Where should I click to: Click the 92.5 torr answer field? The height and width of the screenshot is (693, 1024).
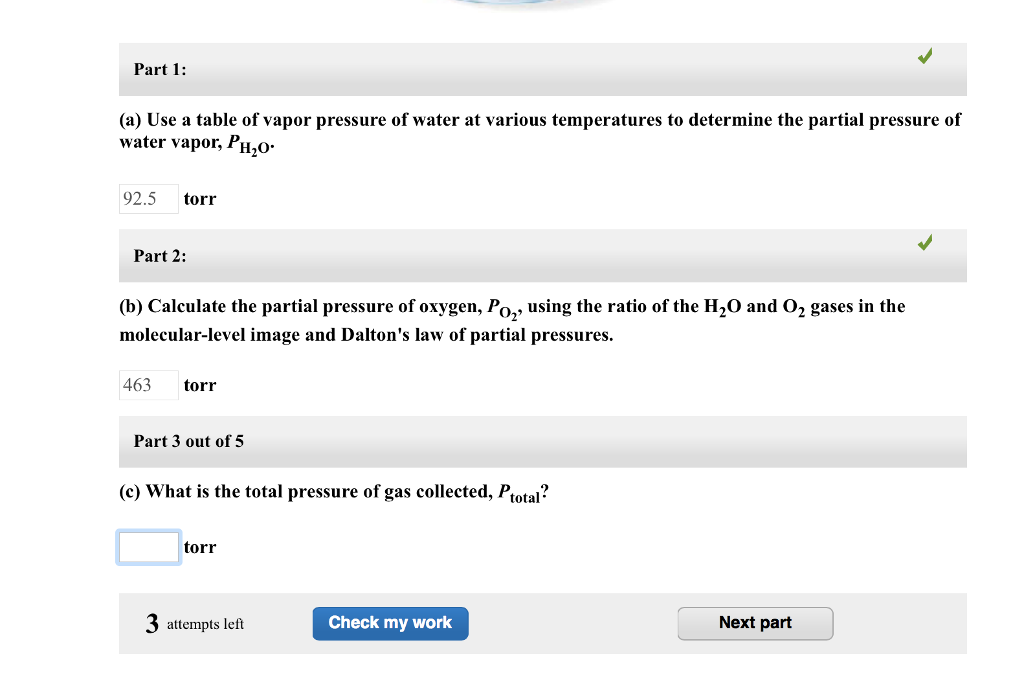[x=148, y=198]
